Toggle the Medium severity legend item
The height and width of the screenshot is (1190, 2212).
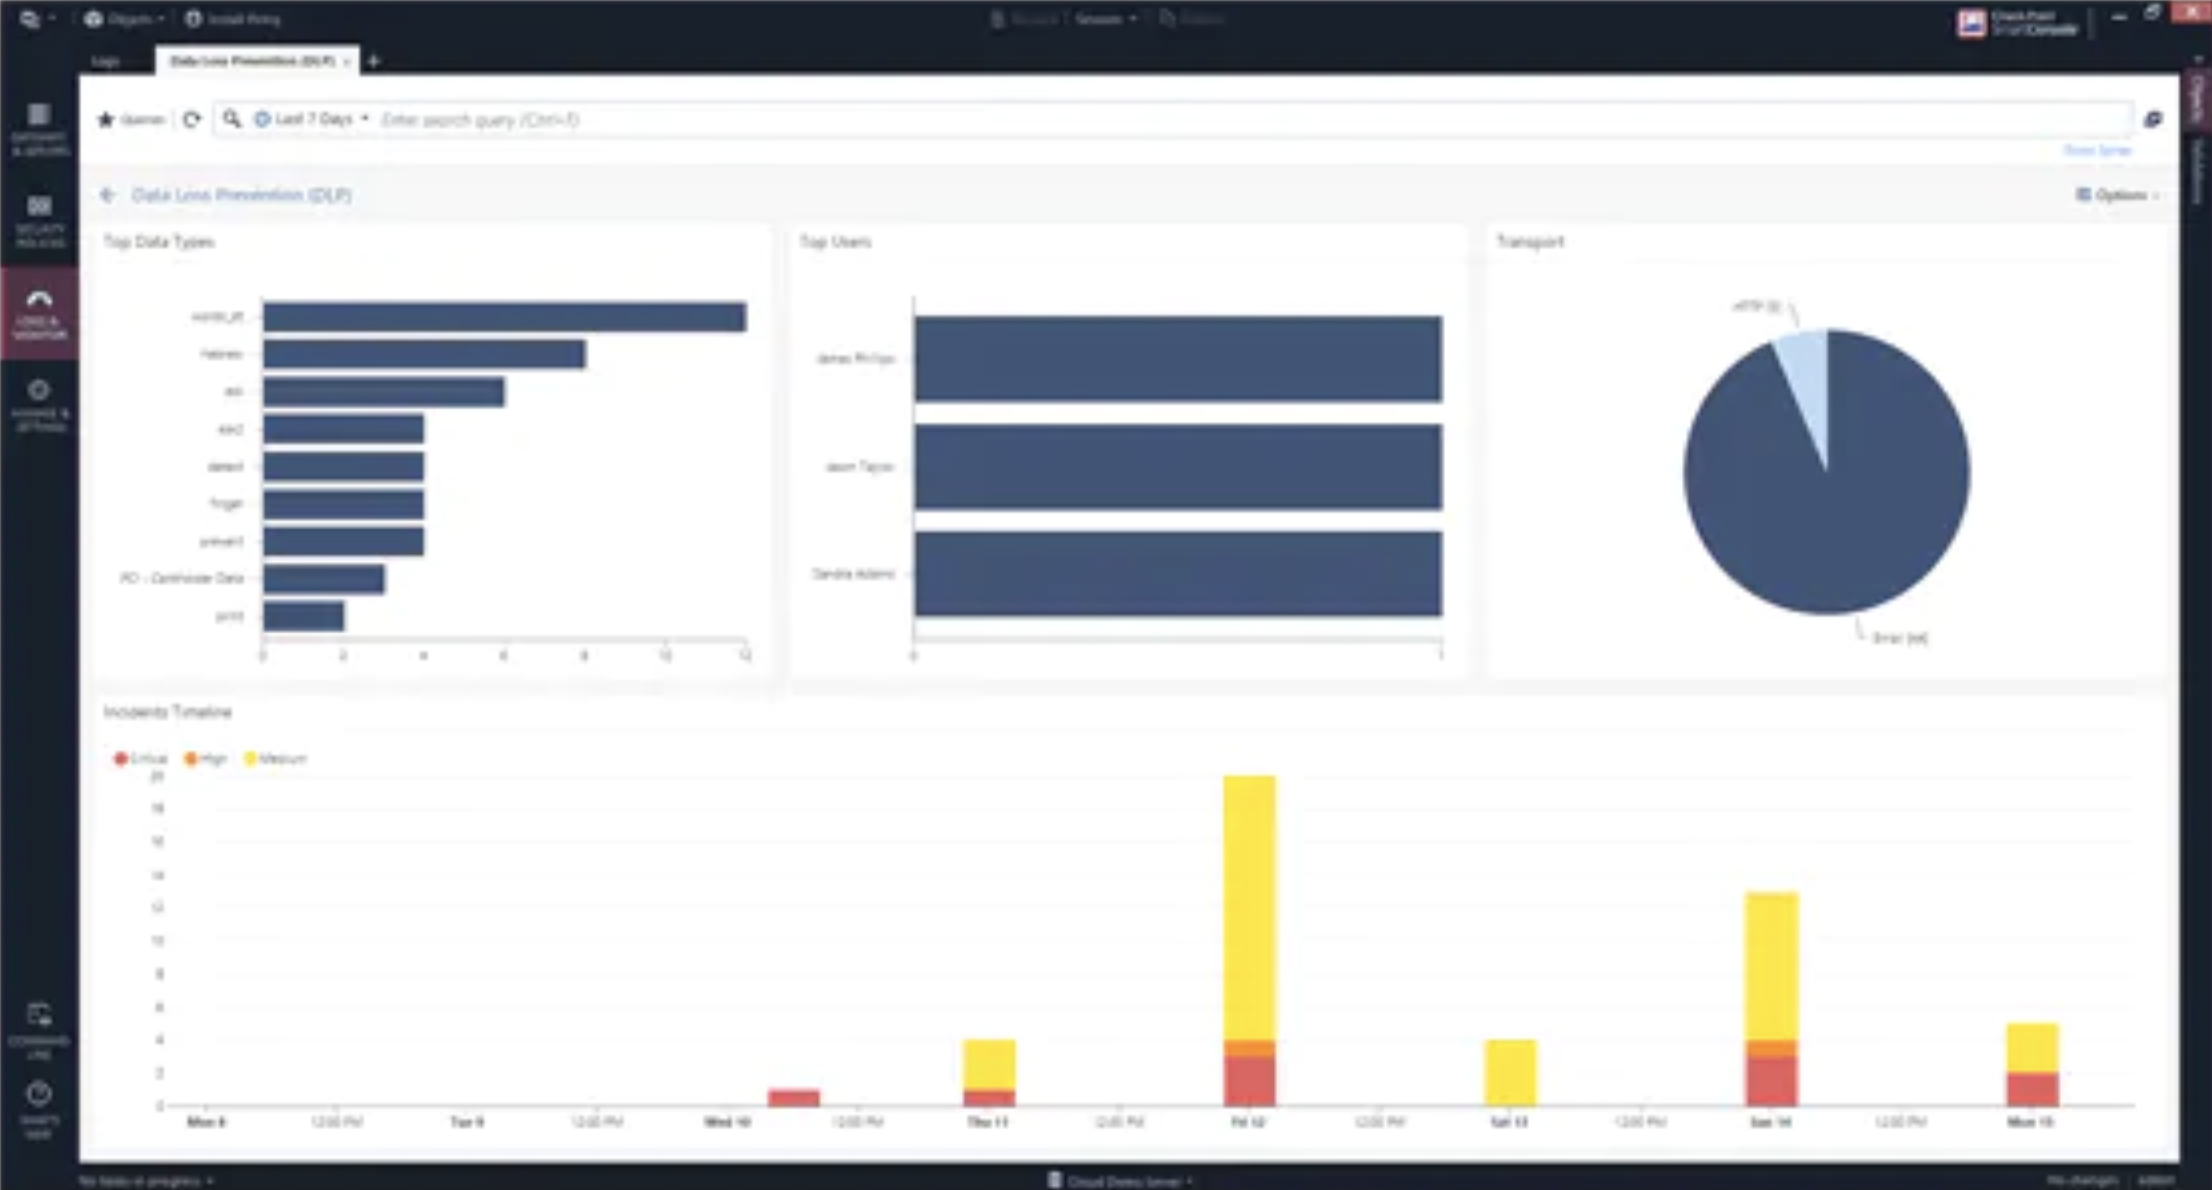coord(275,759)
